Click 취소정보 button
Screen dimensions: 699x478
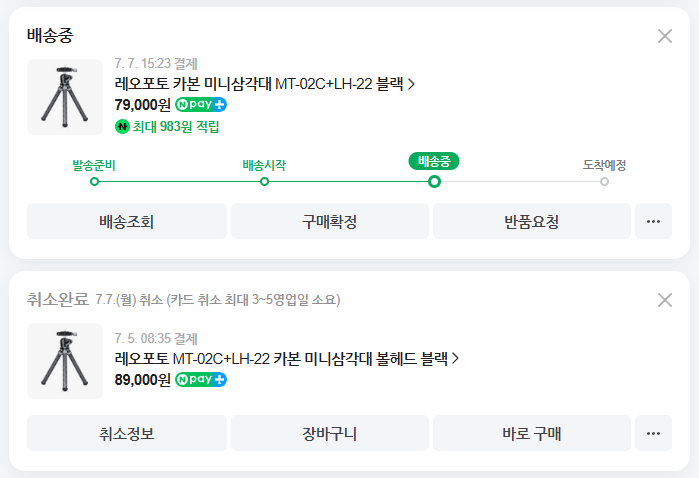pos(127,433)
